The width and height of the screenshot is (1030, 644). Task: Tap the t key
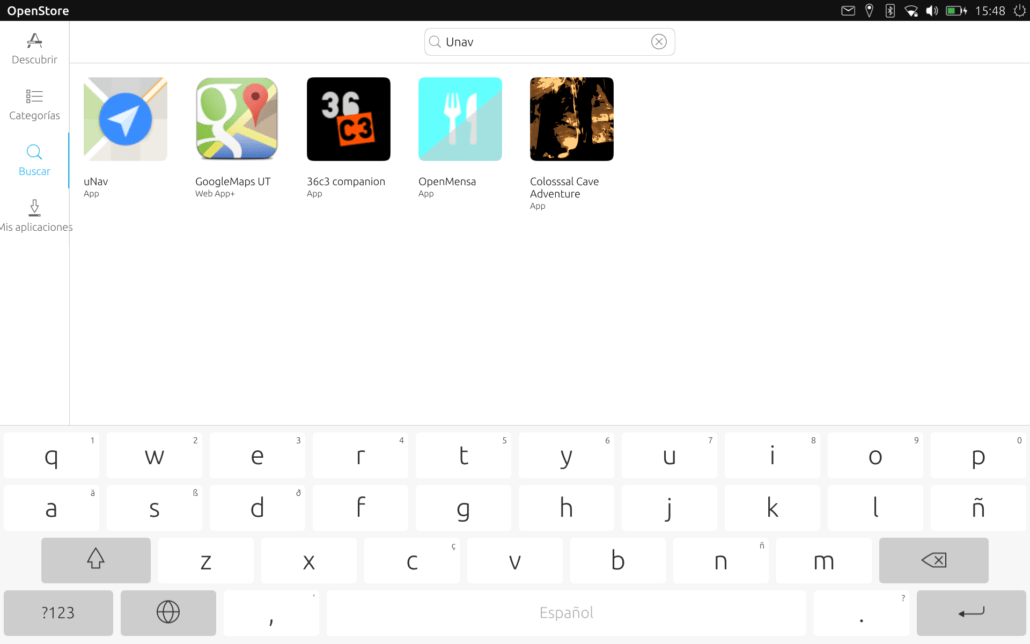click(464, 455)
